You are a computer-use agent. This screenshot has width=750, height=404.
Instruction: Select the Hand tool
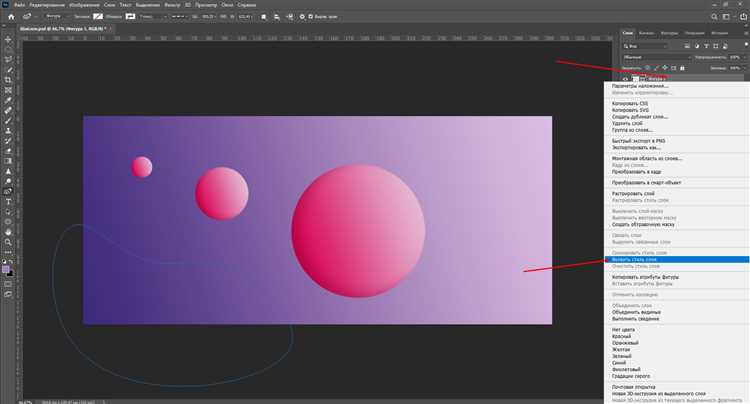(8, 232)
